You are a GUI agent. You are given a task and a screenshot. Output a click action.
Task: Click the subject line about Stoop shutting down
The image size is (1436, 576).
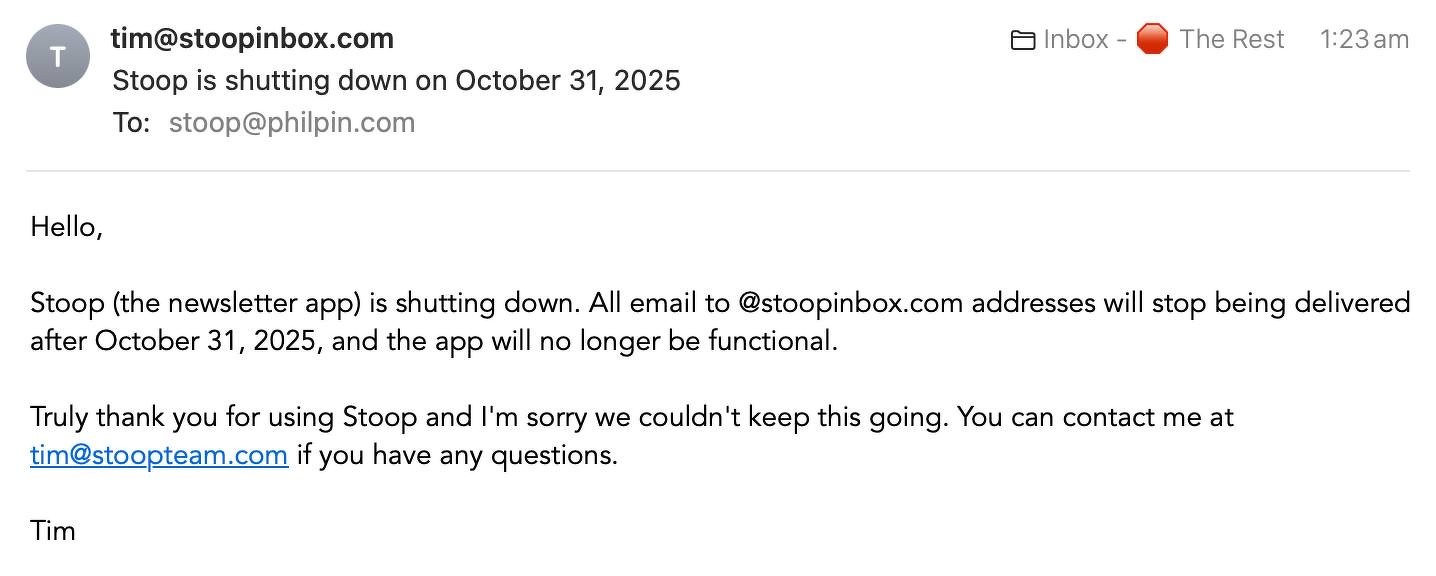pos(396,81)
